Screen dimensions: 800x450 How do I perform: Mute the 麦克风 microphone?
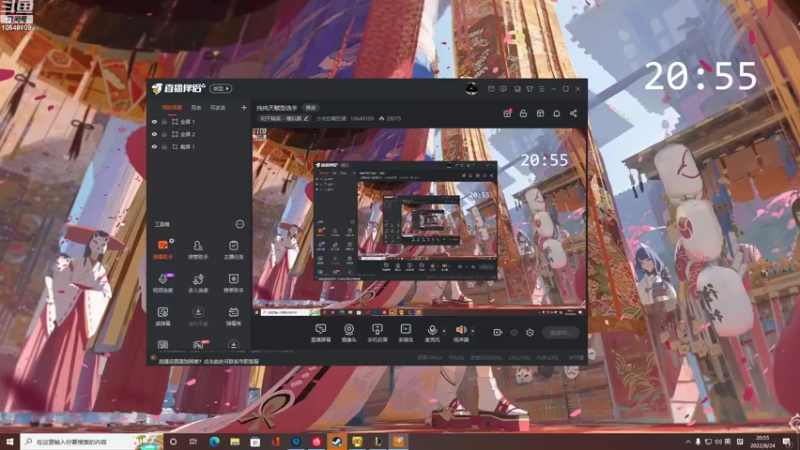[432, 331]
